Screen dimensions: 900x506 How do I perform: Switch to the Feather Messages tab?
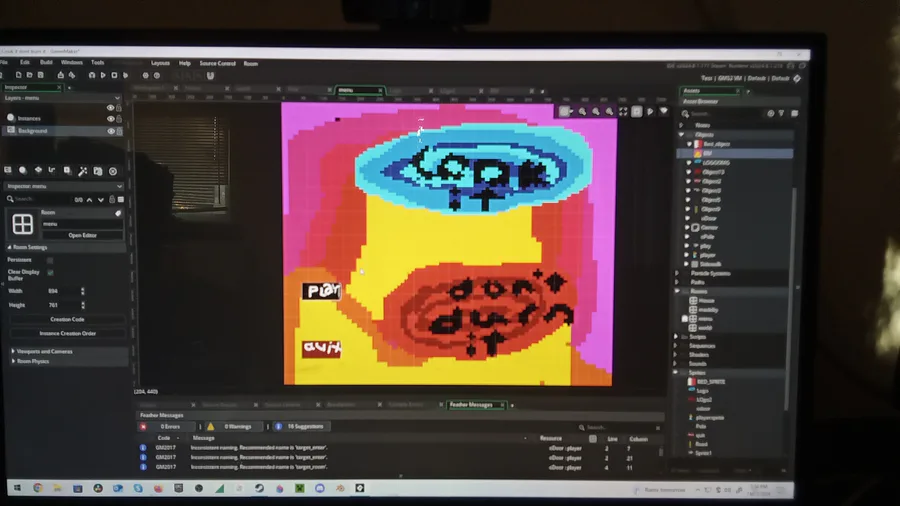(x=471, y=405)
